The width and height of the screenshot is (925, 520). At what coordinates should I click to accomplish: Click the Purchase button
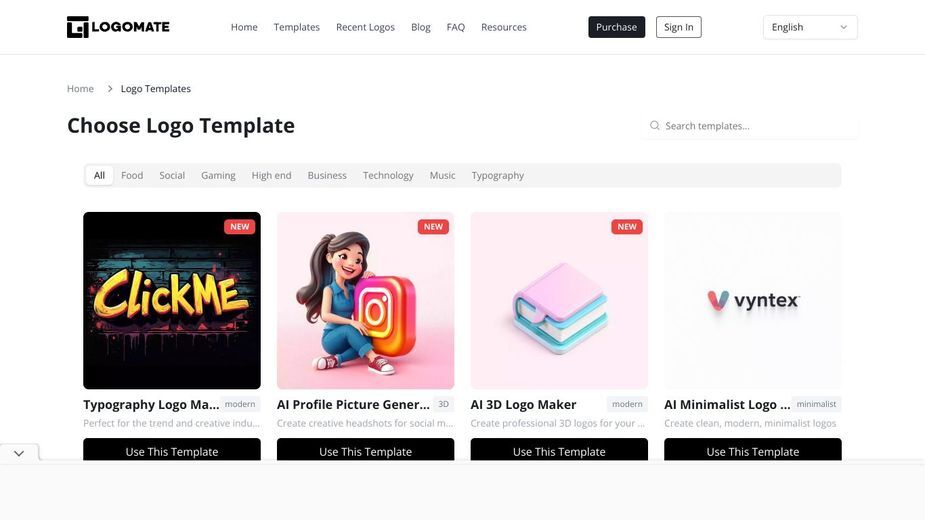click(616, 27)
